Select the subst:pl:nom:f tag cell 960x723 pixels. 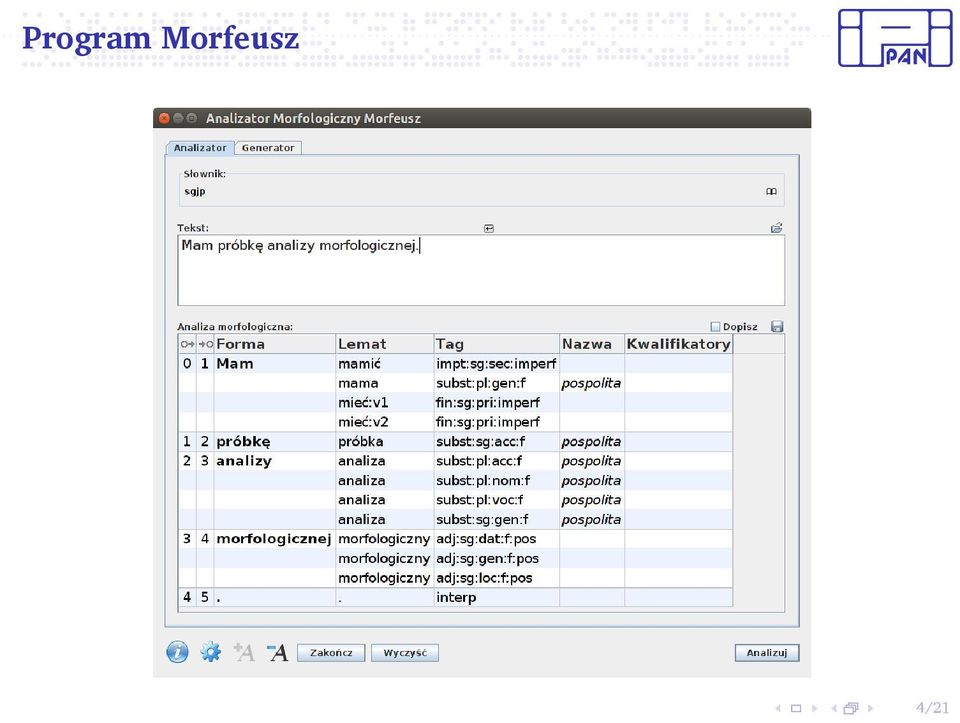click(x=497, y=481)
